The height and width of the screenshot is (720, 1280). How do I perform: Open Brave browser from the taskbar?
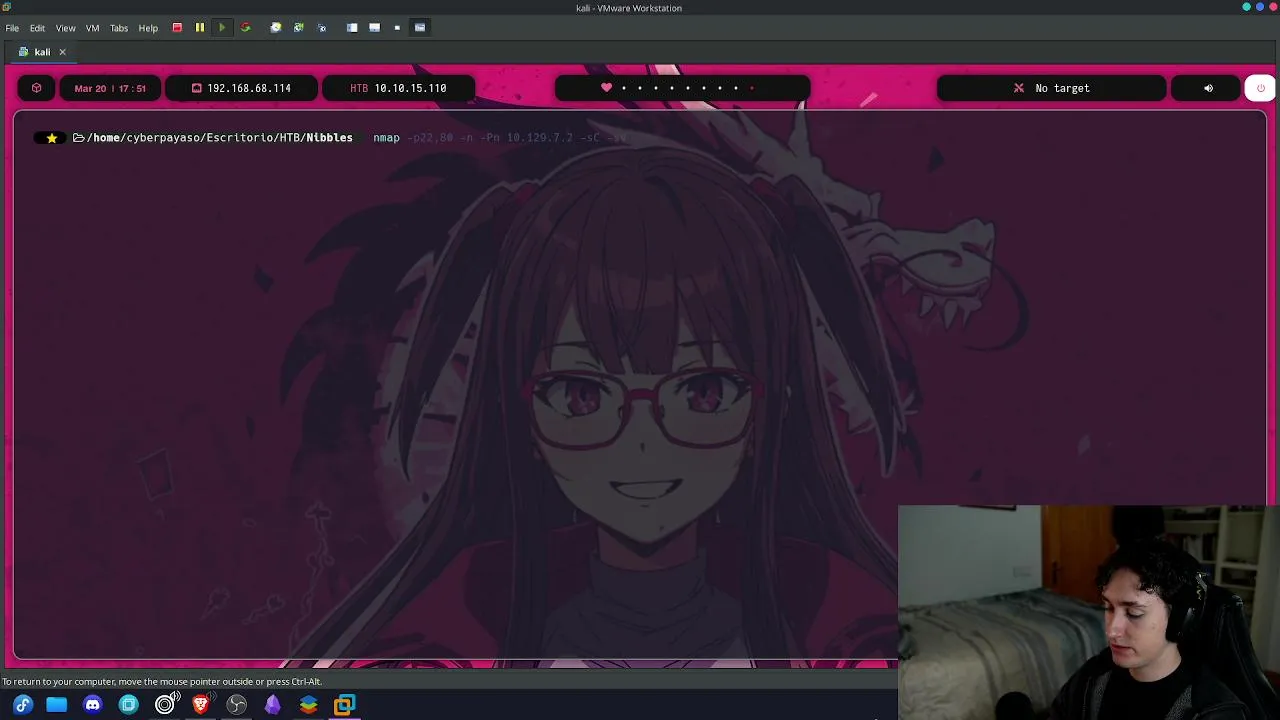(x=201, y=705)
